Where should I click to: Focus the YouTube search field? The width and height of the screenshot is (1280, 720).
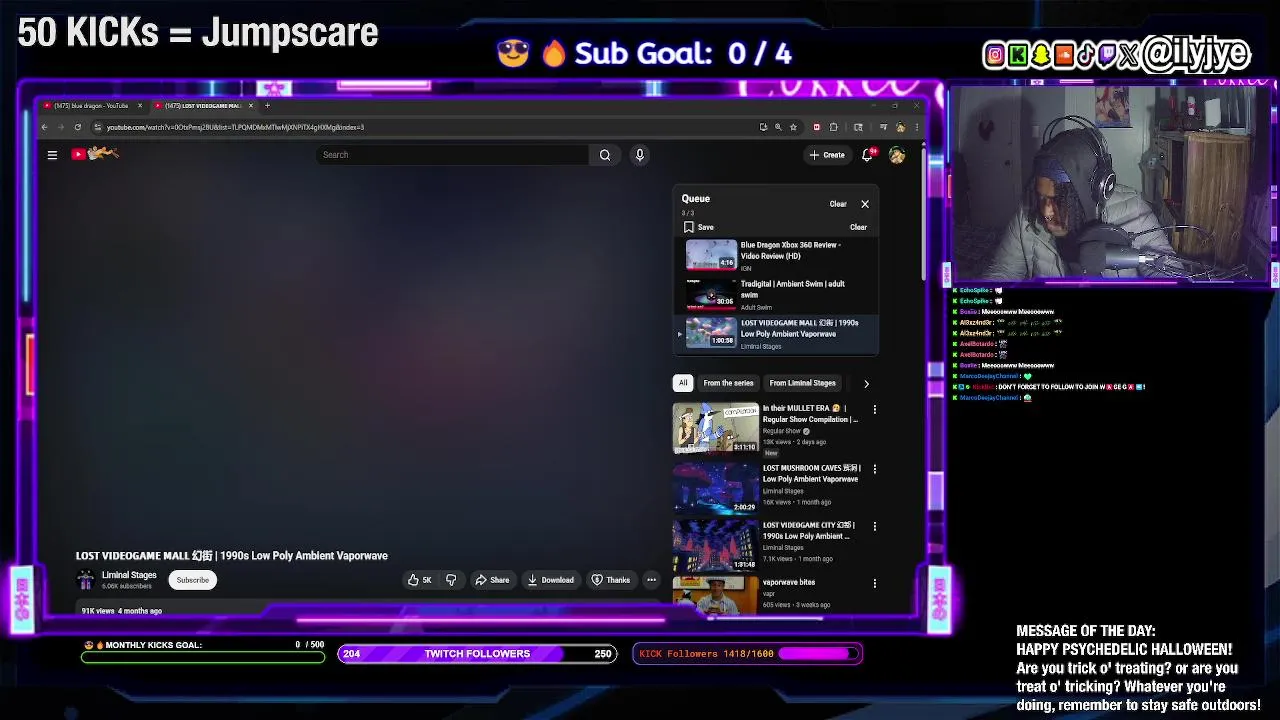tap(453, 155)
